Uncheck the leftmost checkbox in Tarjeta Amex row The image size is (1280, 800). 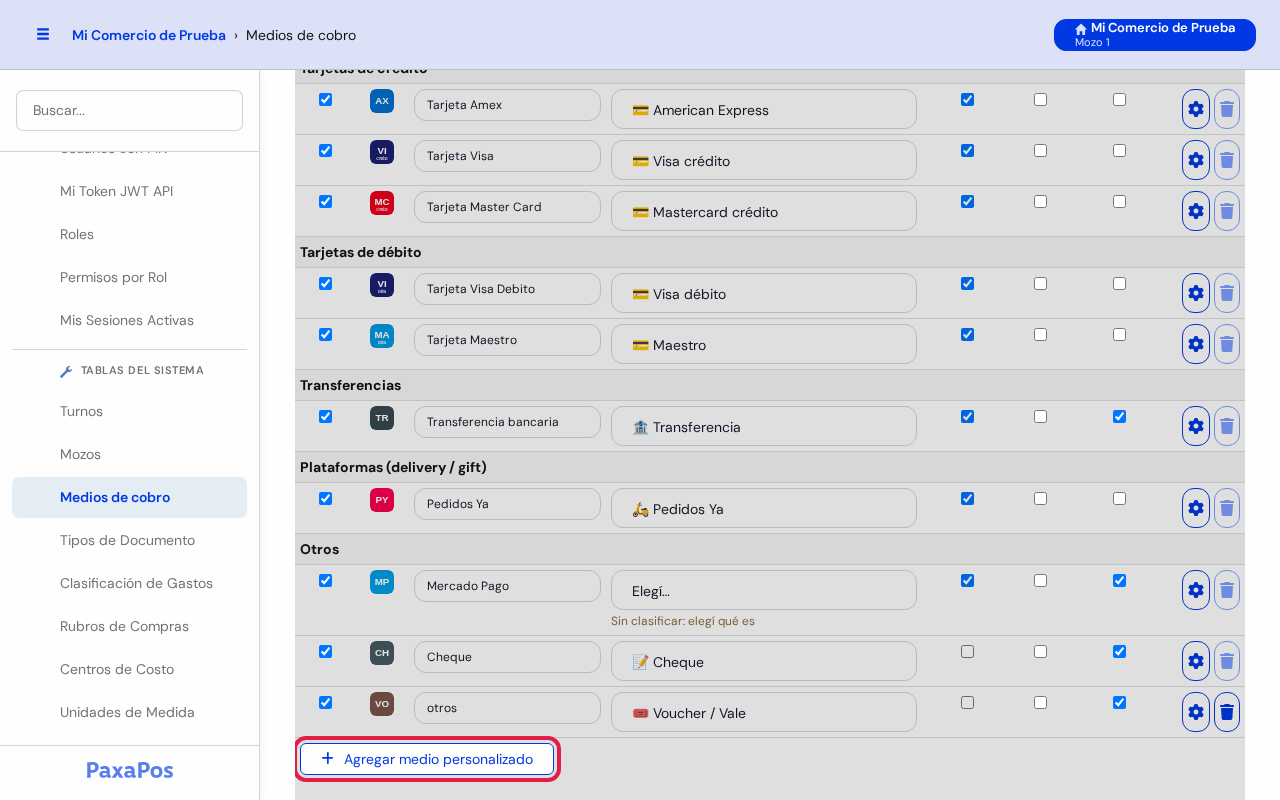[x=325, y=100]
